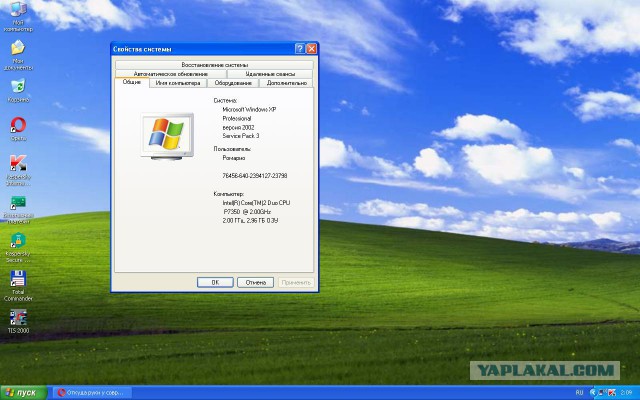Screen dimensions: 640x400
Task: Click the 2.00 ГГц, 2.96 ГБ ОЗУ line
Action: [x=250, y=220]
